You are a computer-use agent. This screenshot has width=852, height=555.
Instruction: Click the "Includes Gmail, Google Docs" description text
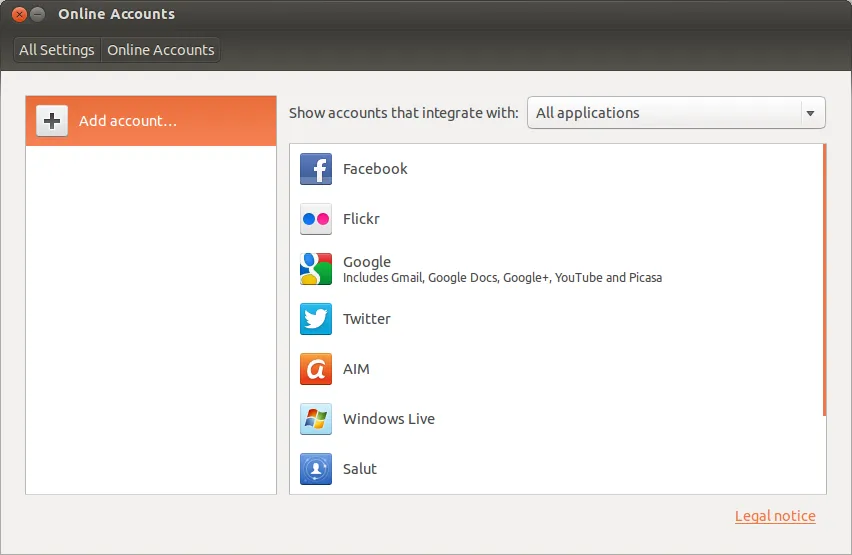tap(502, 278)
